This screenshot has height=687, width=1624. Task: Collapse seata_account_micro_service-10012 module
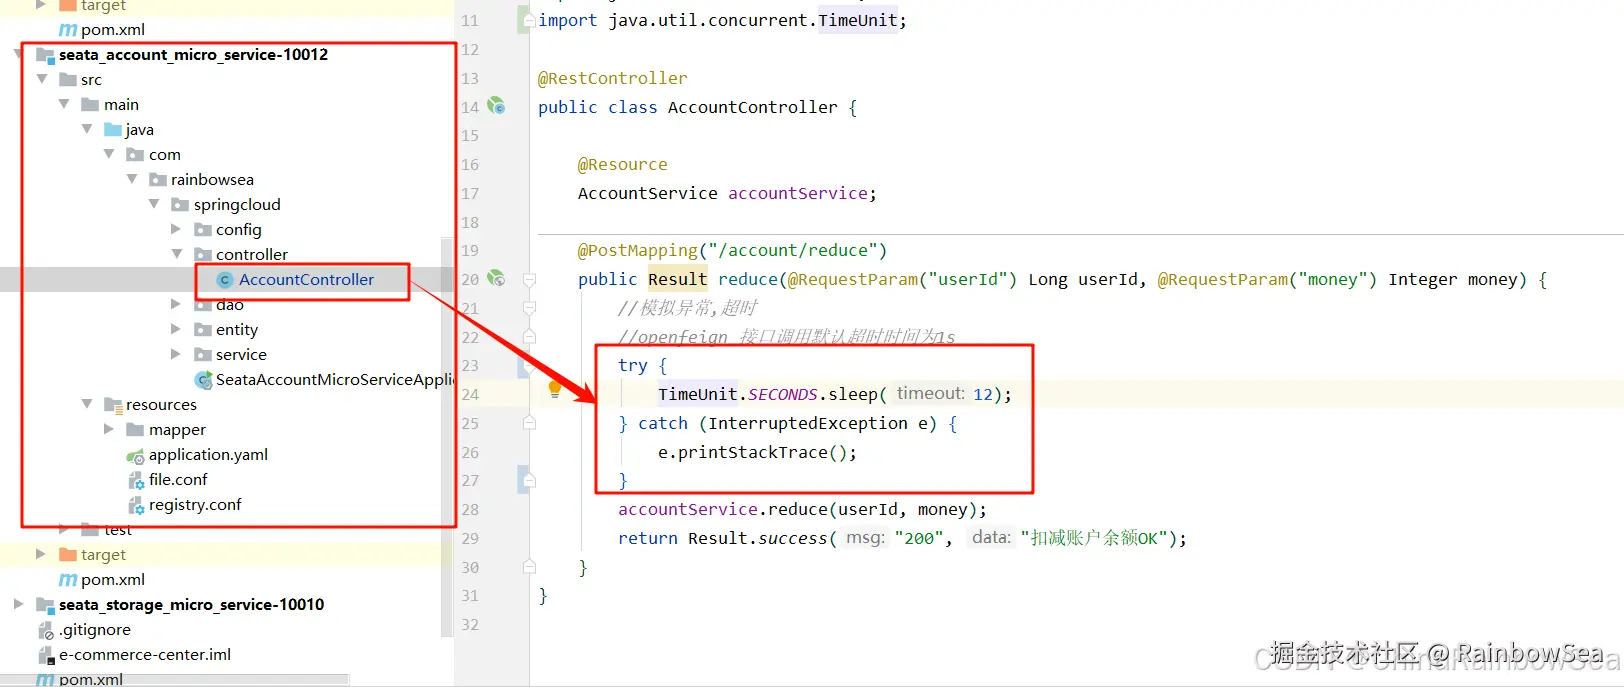(x=19, y=54)
